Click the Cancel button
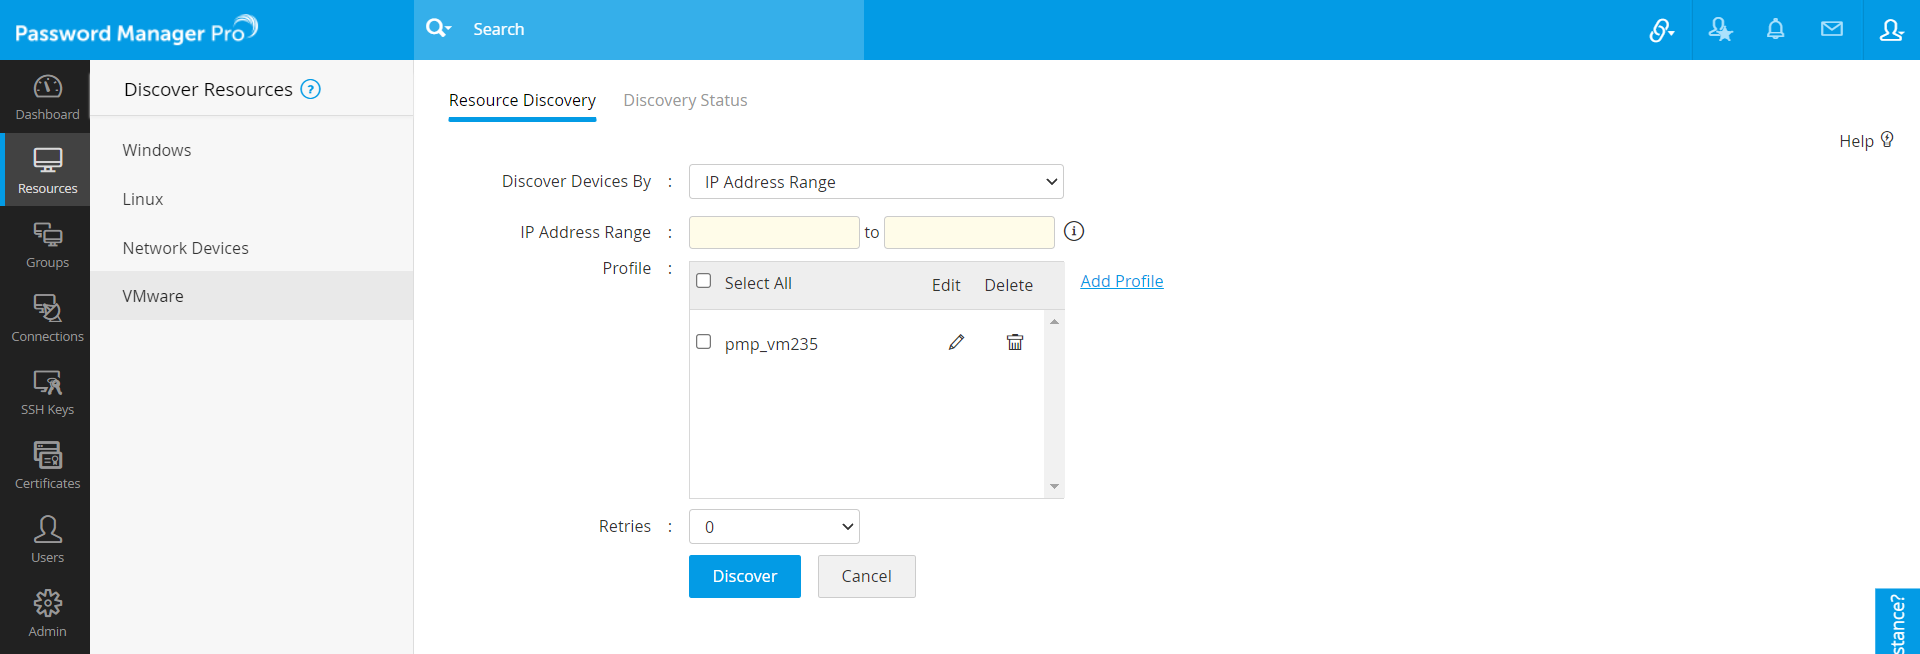Viewport: 1920px width, 654px height. tap(866, 576)
